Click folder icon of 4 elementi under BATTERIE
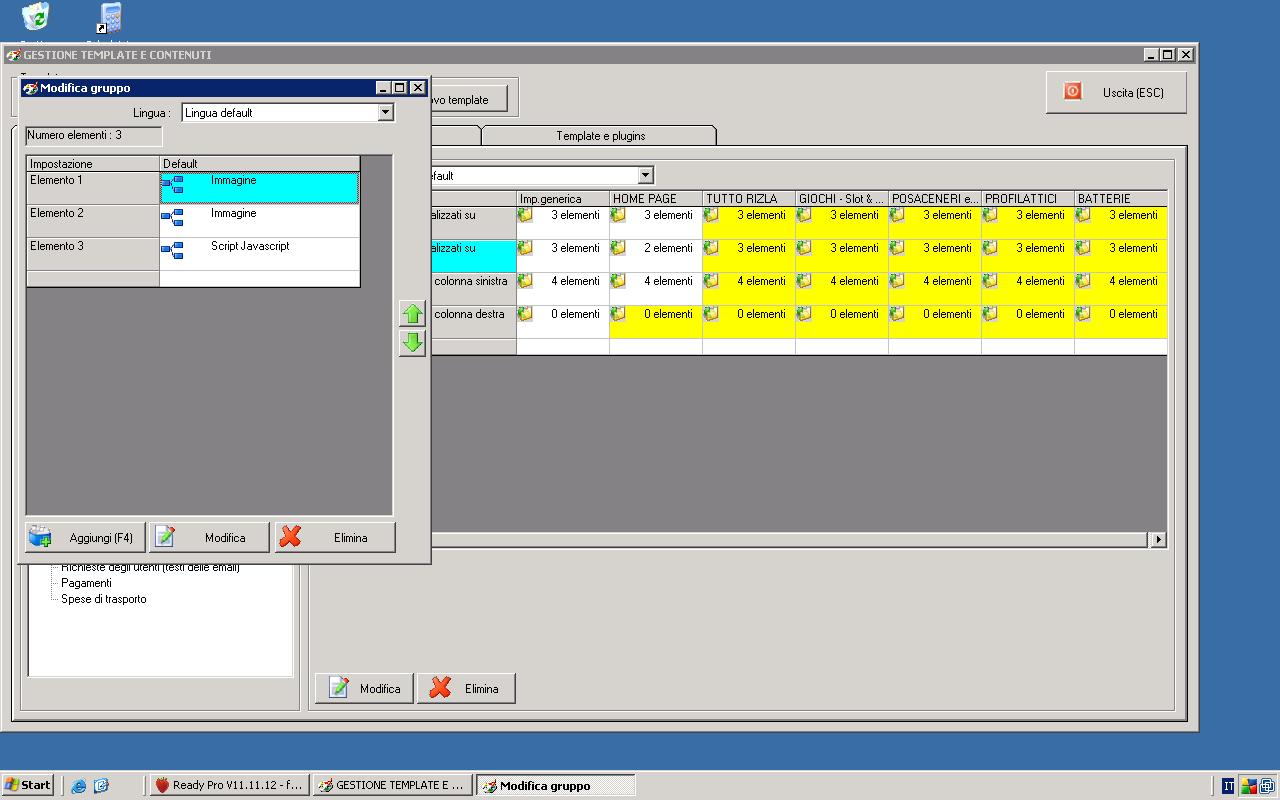Image resolution: width=1280 pixels, height=800 pixels. click(x=1083, y=281)
